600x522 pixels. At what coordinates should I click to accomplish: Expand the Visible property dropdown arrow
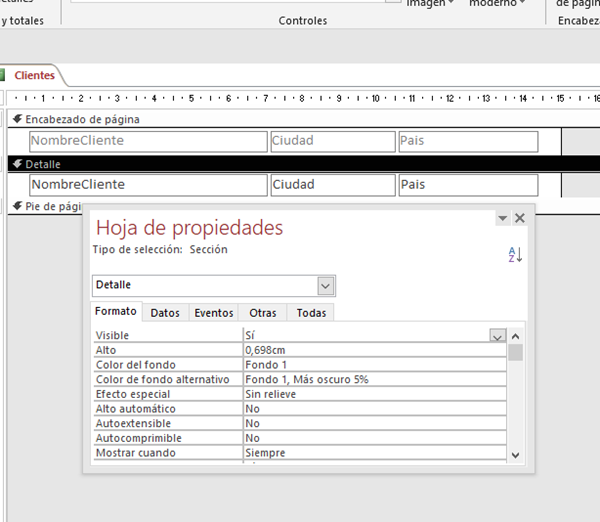point(497,336)
